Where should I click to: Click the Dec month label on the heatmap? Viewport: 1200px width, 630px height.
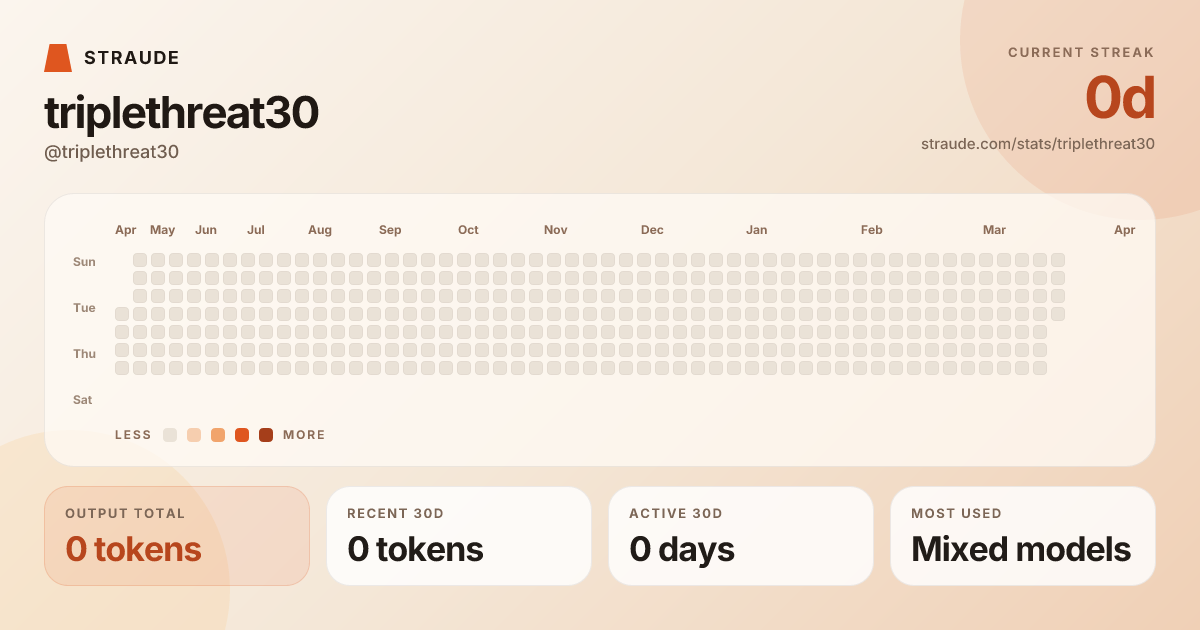point(652,230)
